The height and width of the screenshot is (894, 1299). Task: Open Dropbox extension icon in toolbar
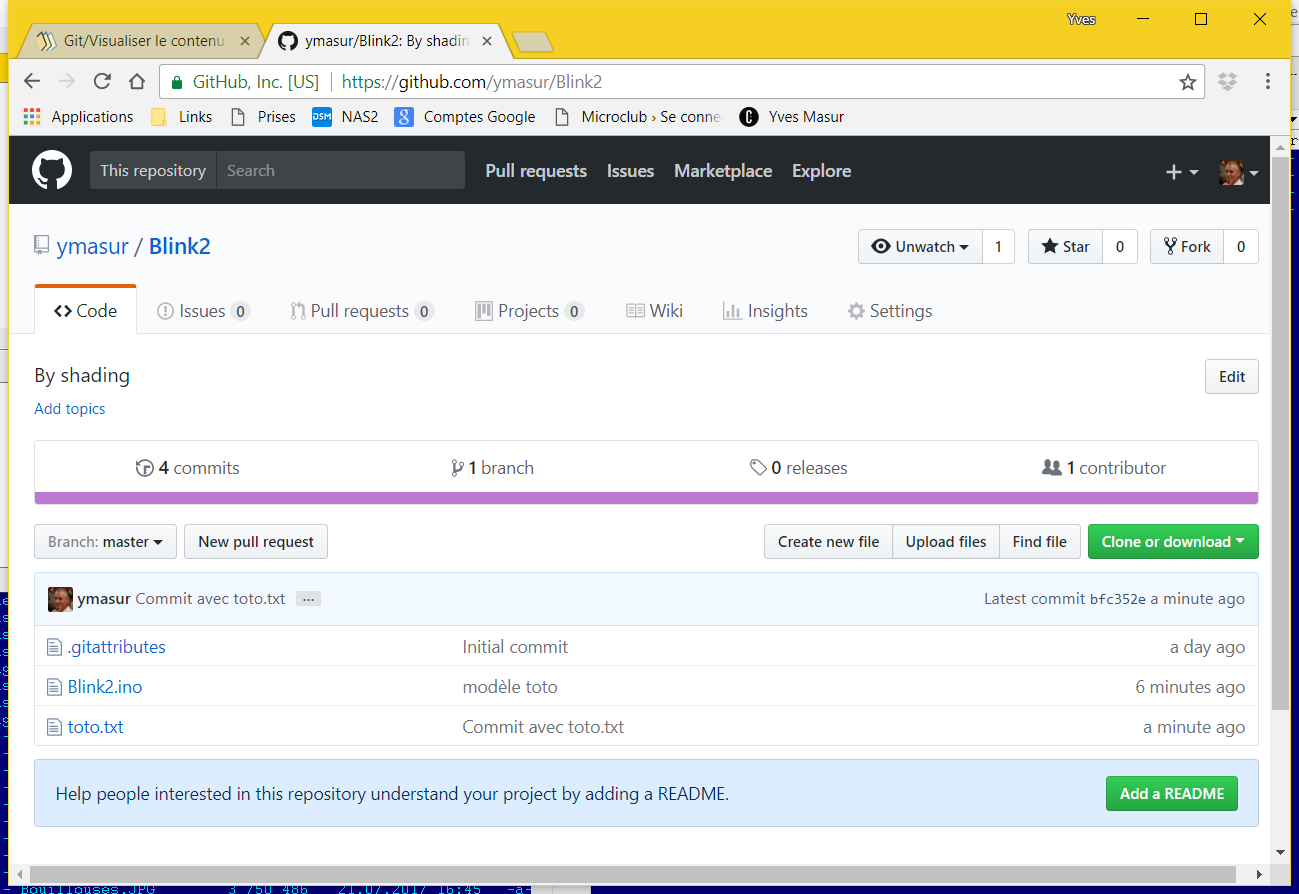click(x=1228, y=82)
